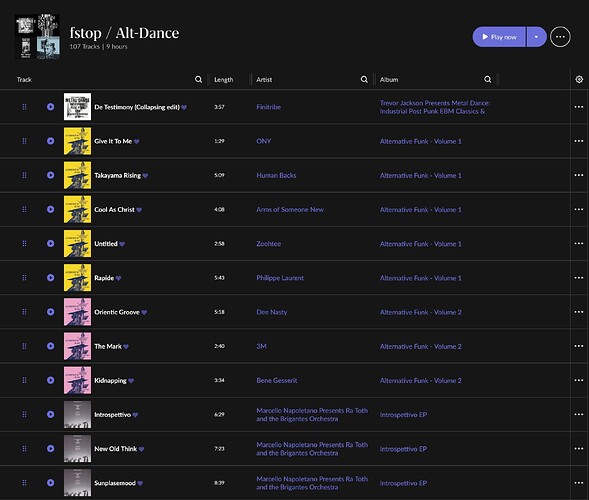Open column settings gear icon
The image size is (589, 500).
579,79
